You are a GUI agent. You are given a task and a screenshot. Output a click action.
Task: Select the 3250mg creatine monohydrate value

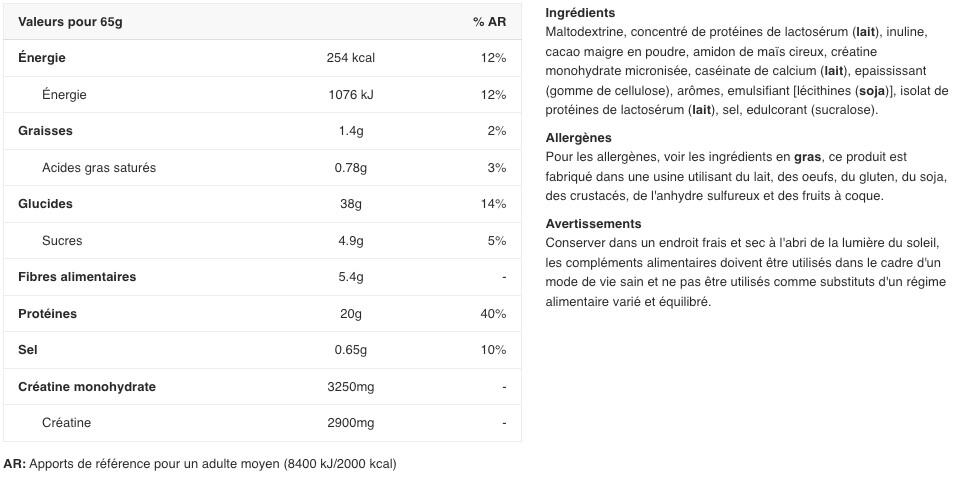[350, 387]
